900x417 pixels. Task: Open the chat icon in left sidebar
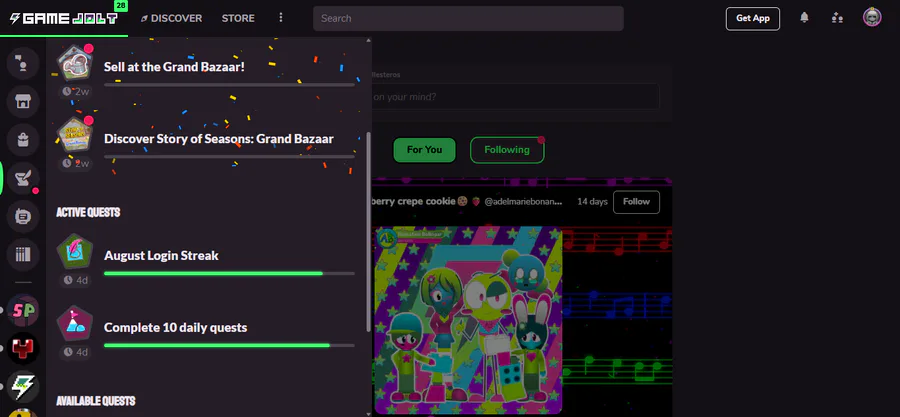point(23,63)
